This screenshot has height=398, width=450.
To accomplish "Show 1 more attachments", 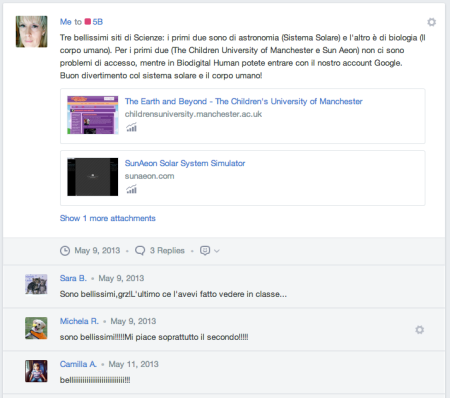I will pyautogui.click(x=108, y=218).
